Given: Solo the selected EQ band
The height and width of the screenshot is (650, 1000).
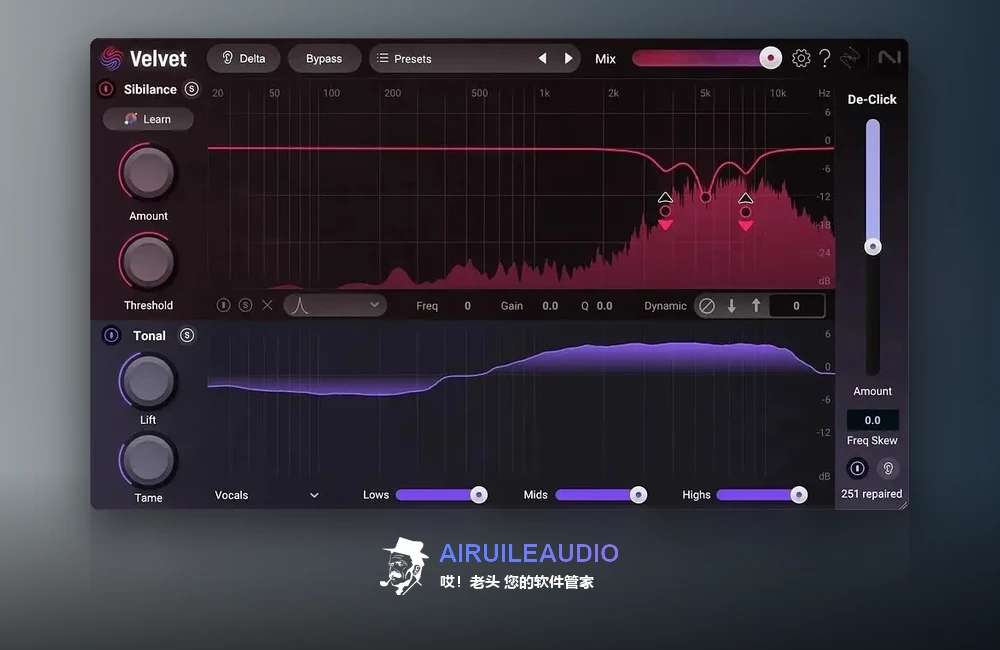Looking at the screenshot, I should [245, 306].
